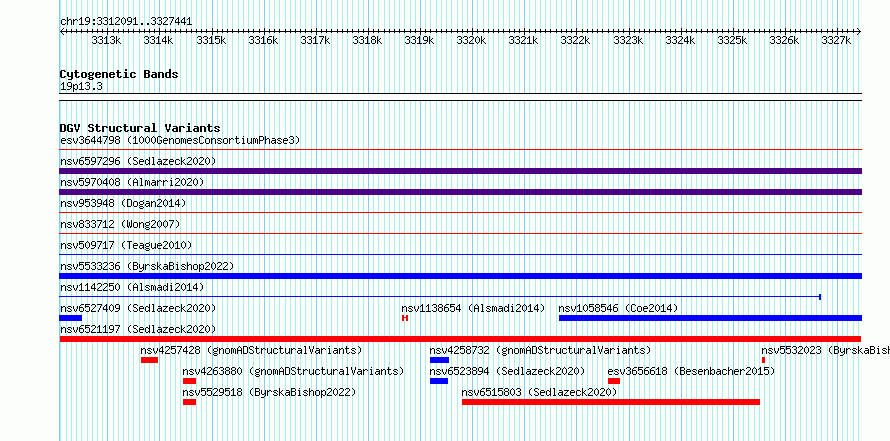Open nsv4263880 gnomAD variant label

point(293,371)
